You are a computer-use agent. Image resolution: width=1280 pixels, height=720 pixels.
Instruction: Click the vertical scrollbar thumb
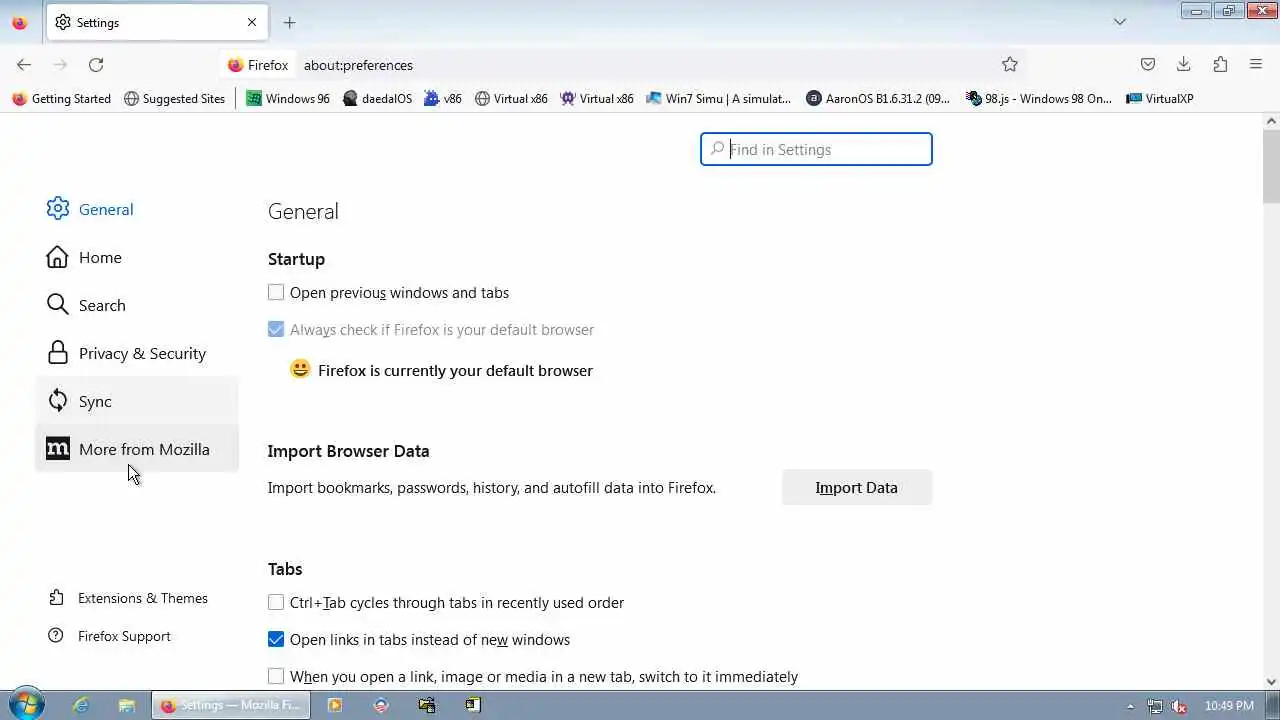[1271, 165]
